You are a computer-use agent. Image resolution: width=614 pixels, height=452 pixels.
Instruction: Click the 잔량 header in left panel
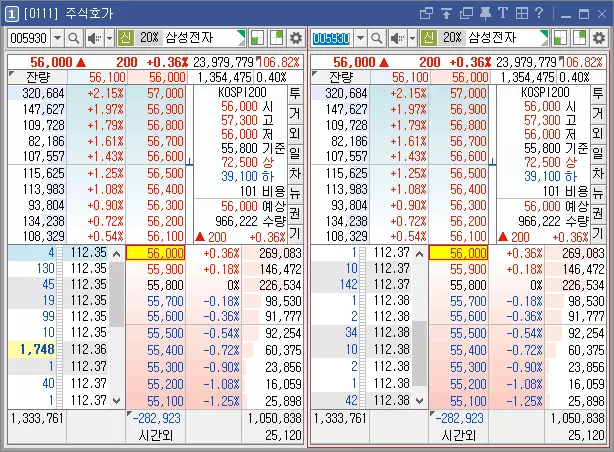tap(38, 77)
